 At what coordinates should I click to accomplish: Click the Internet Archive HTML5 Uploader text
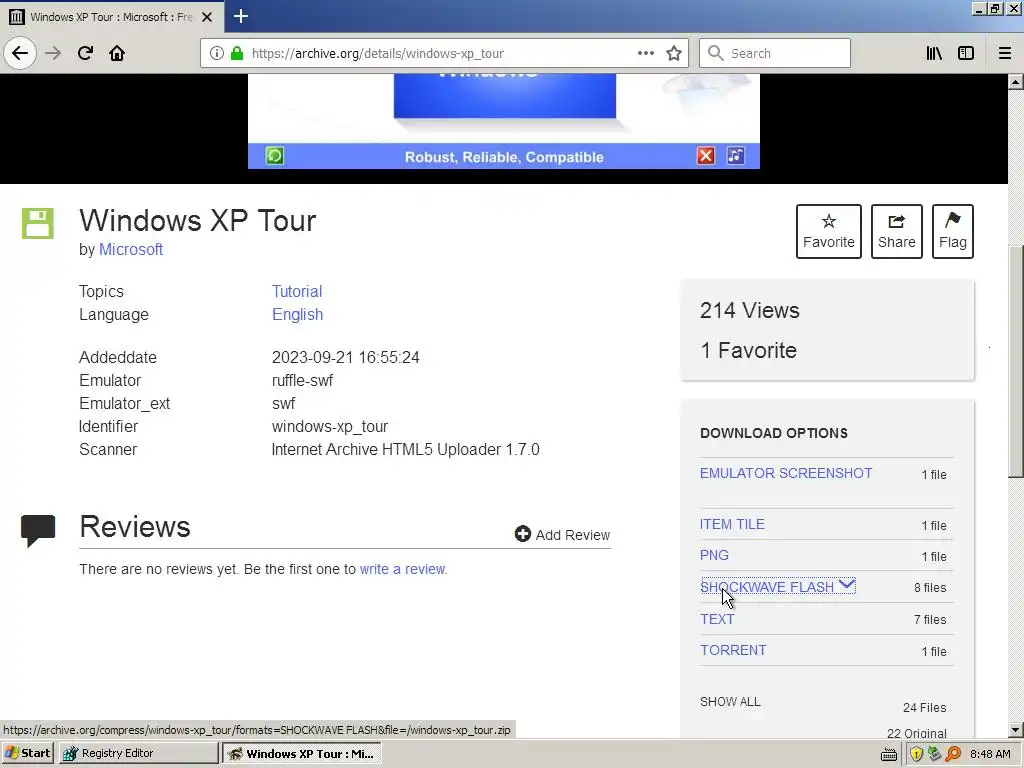pos(406,449)
